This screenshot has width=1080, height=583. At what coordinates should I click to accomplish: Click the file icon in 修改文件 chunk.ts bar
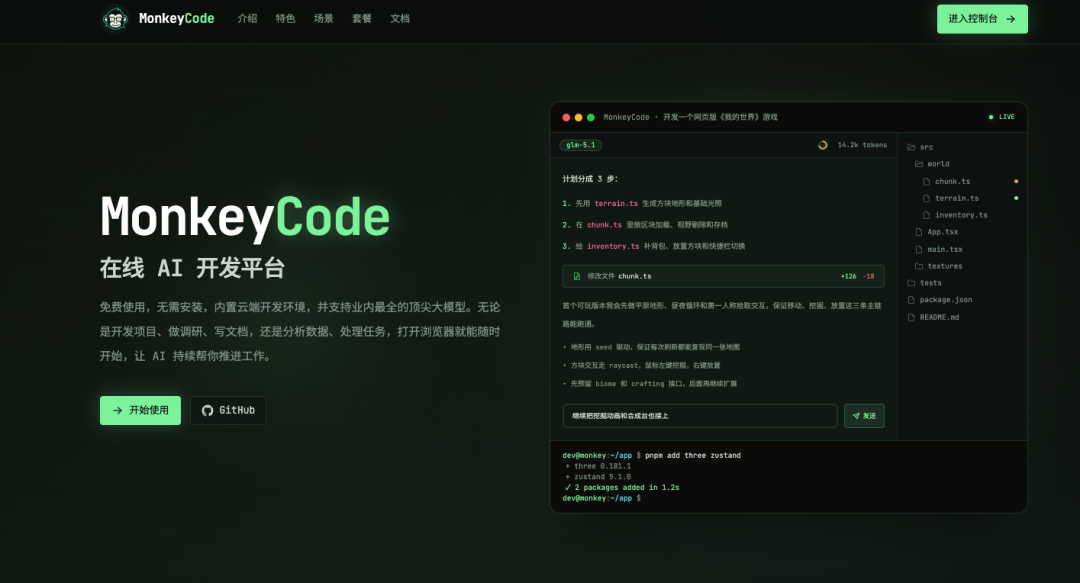click(x=577, y=276)
